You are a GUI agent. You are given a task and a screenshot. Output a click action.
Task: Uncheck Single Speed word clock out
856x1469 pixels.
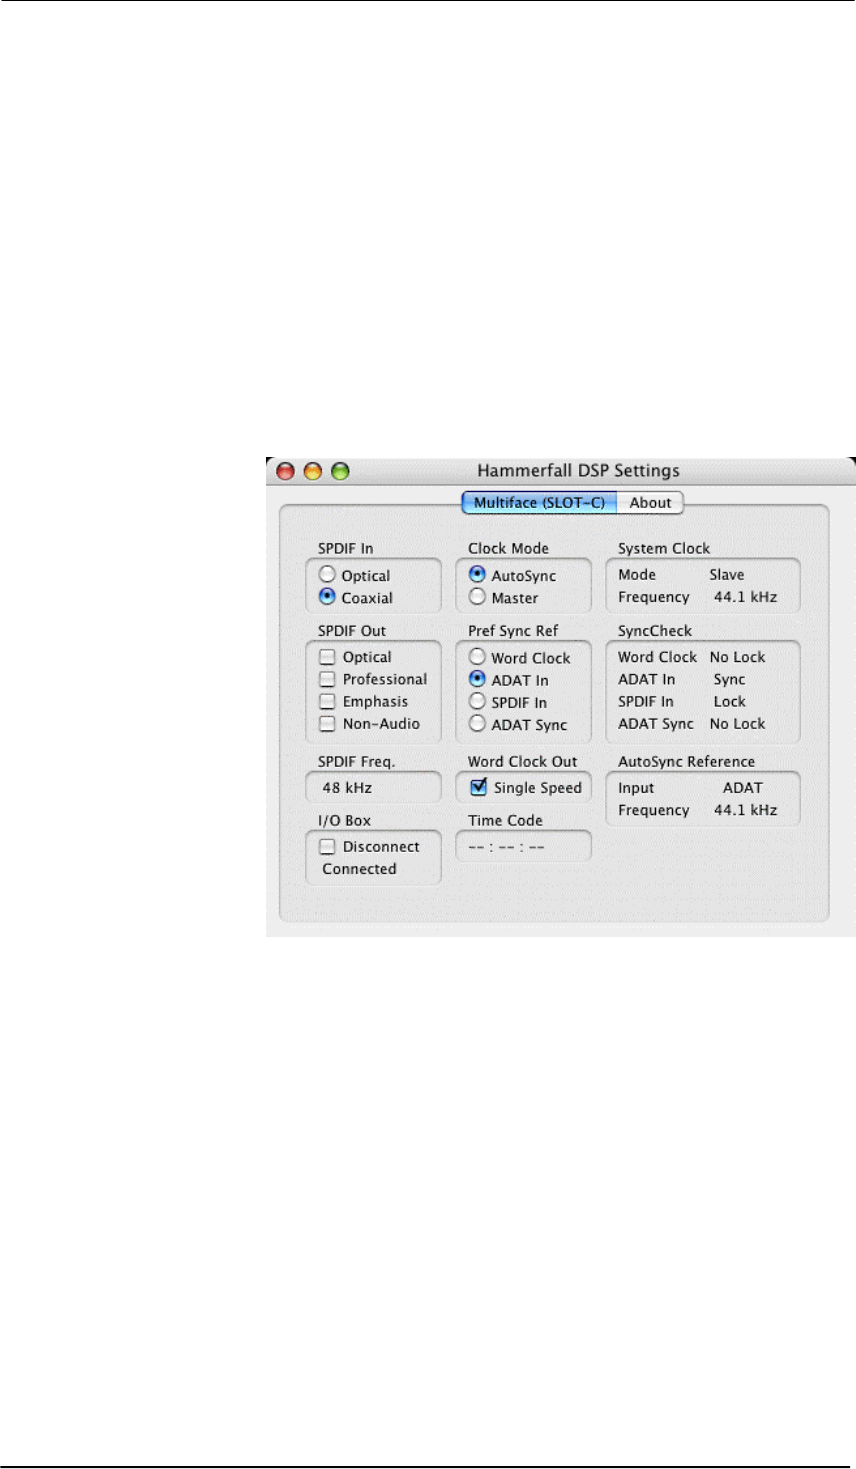pyautogui.click(x=478, y=787)
